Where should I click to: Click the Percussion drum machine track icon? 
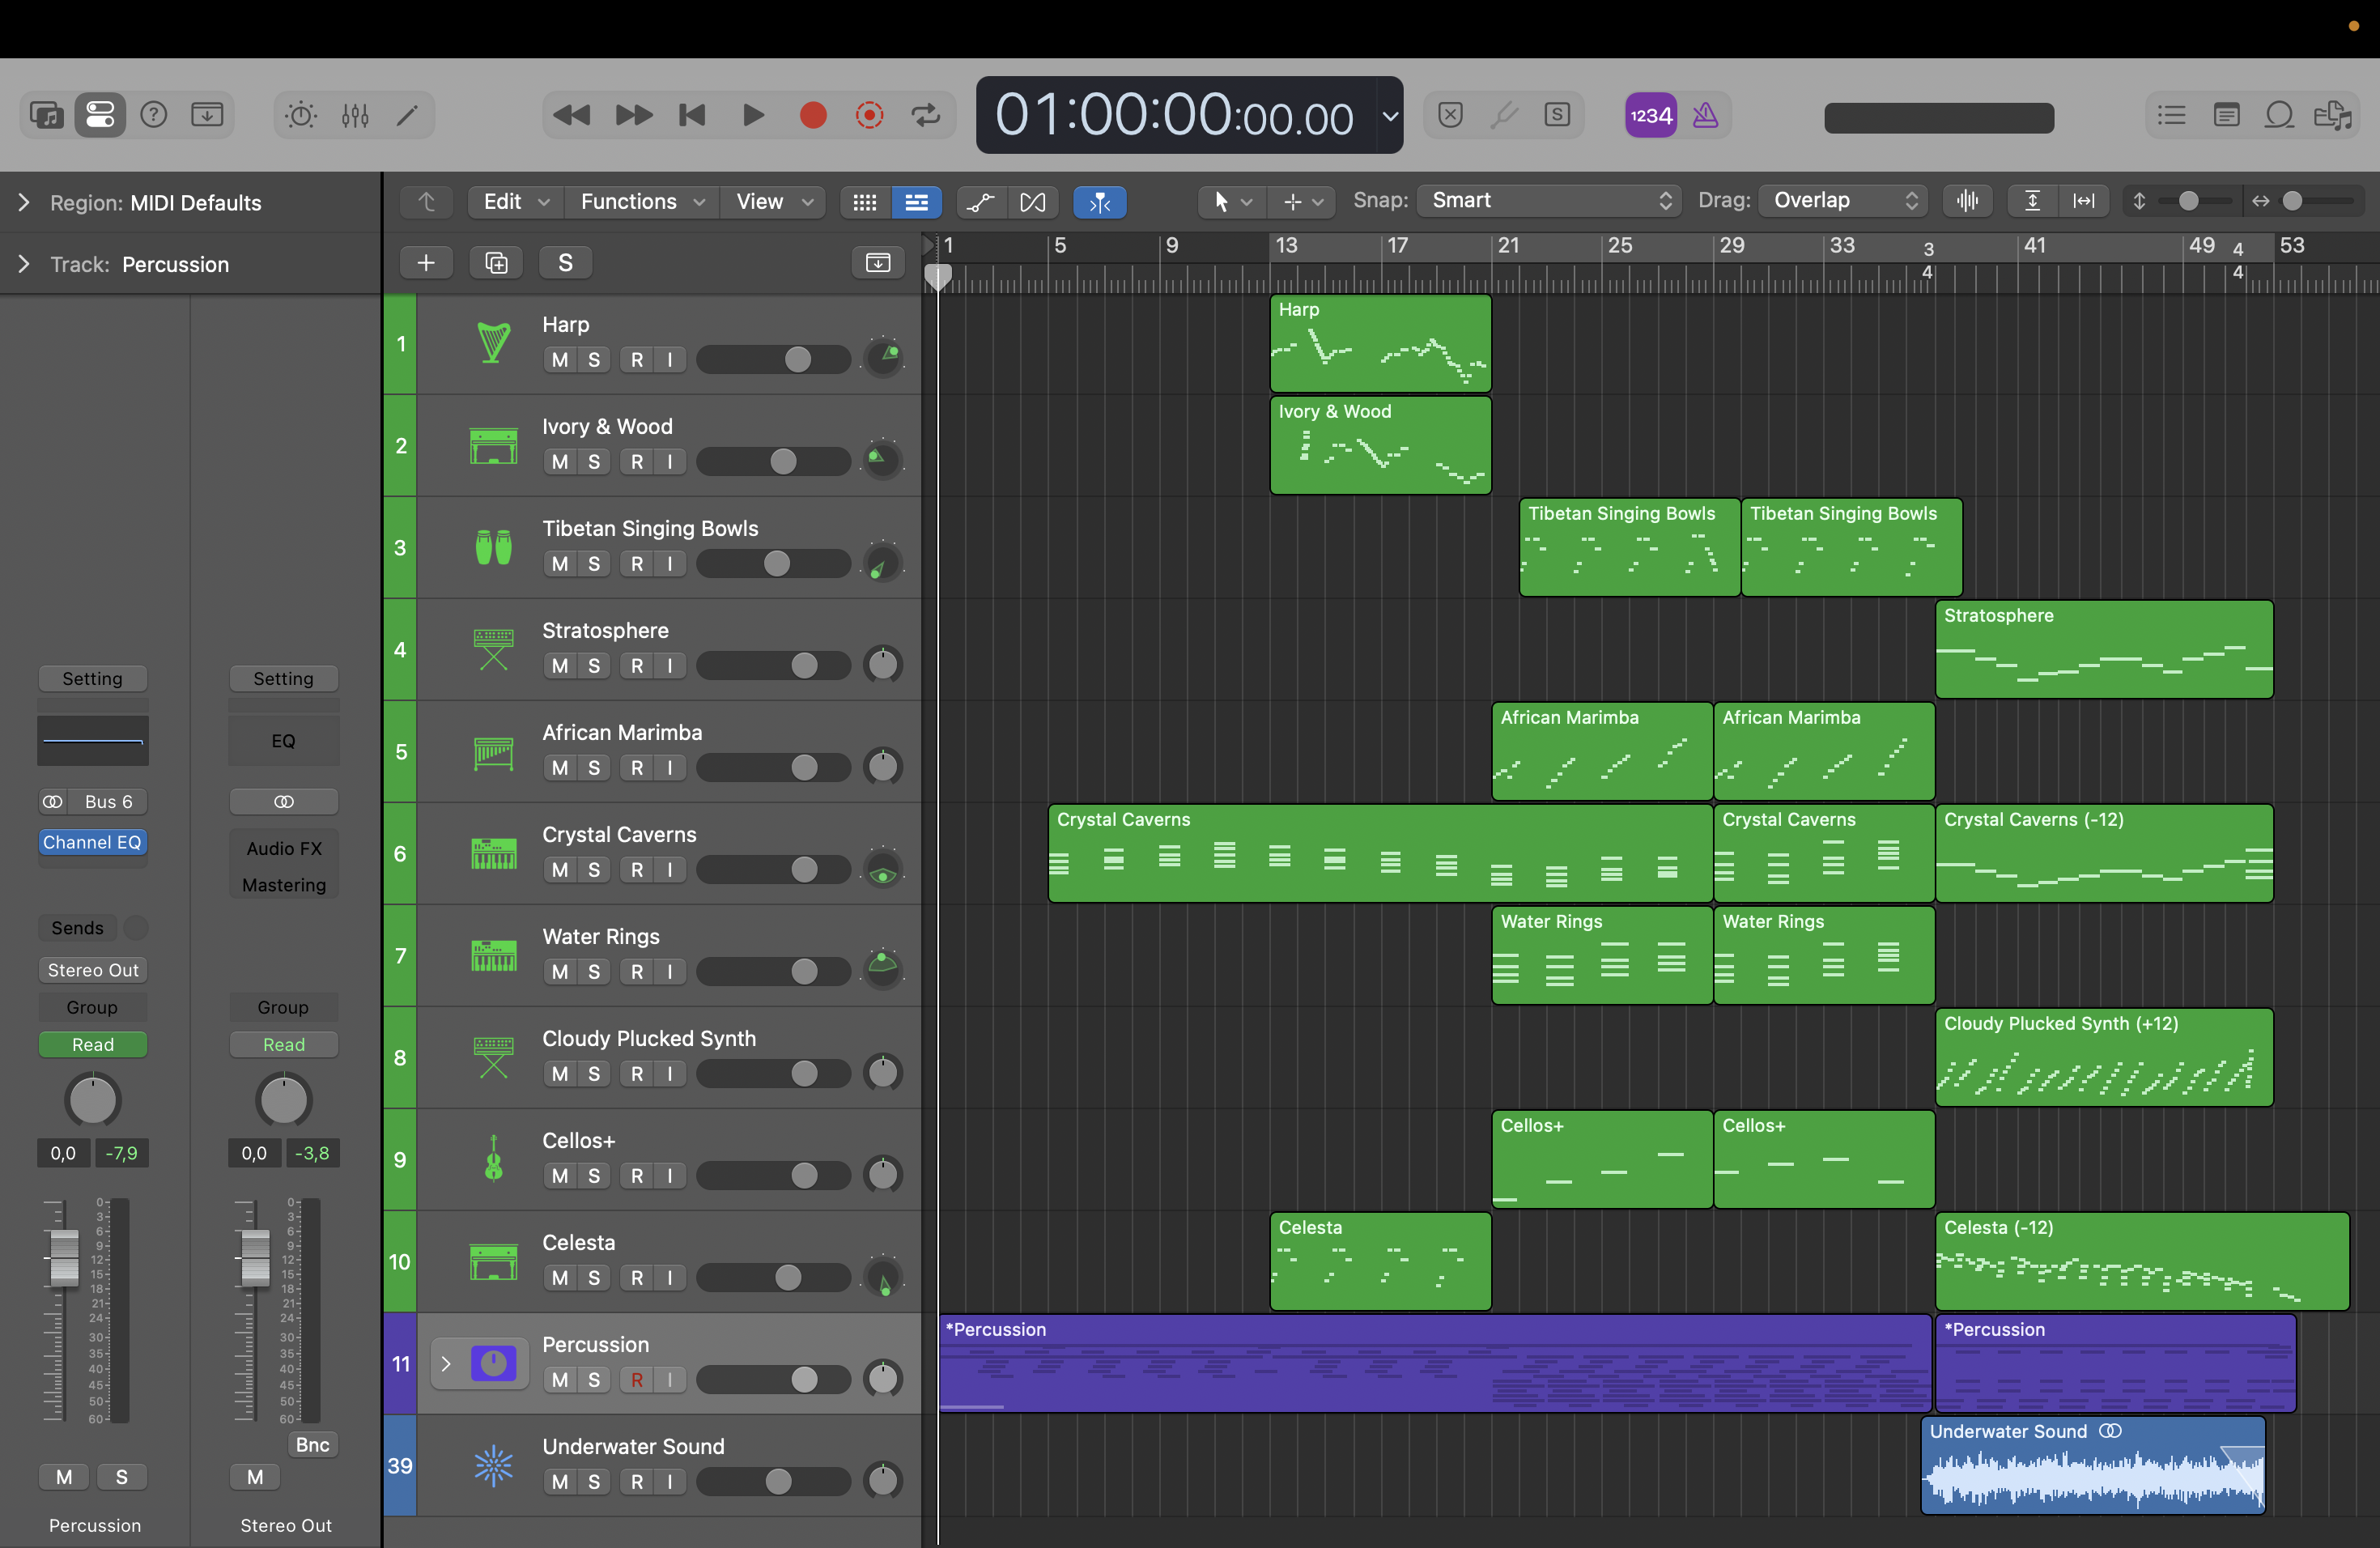click(493, 1363)
